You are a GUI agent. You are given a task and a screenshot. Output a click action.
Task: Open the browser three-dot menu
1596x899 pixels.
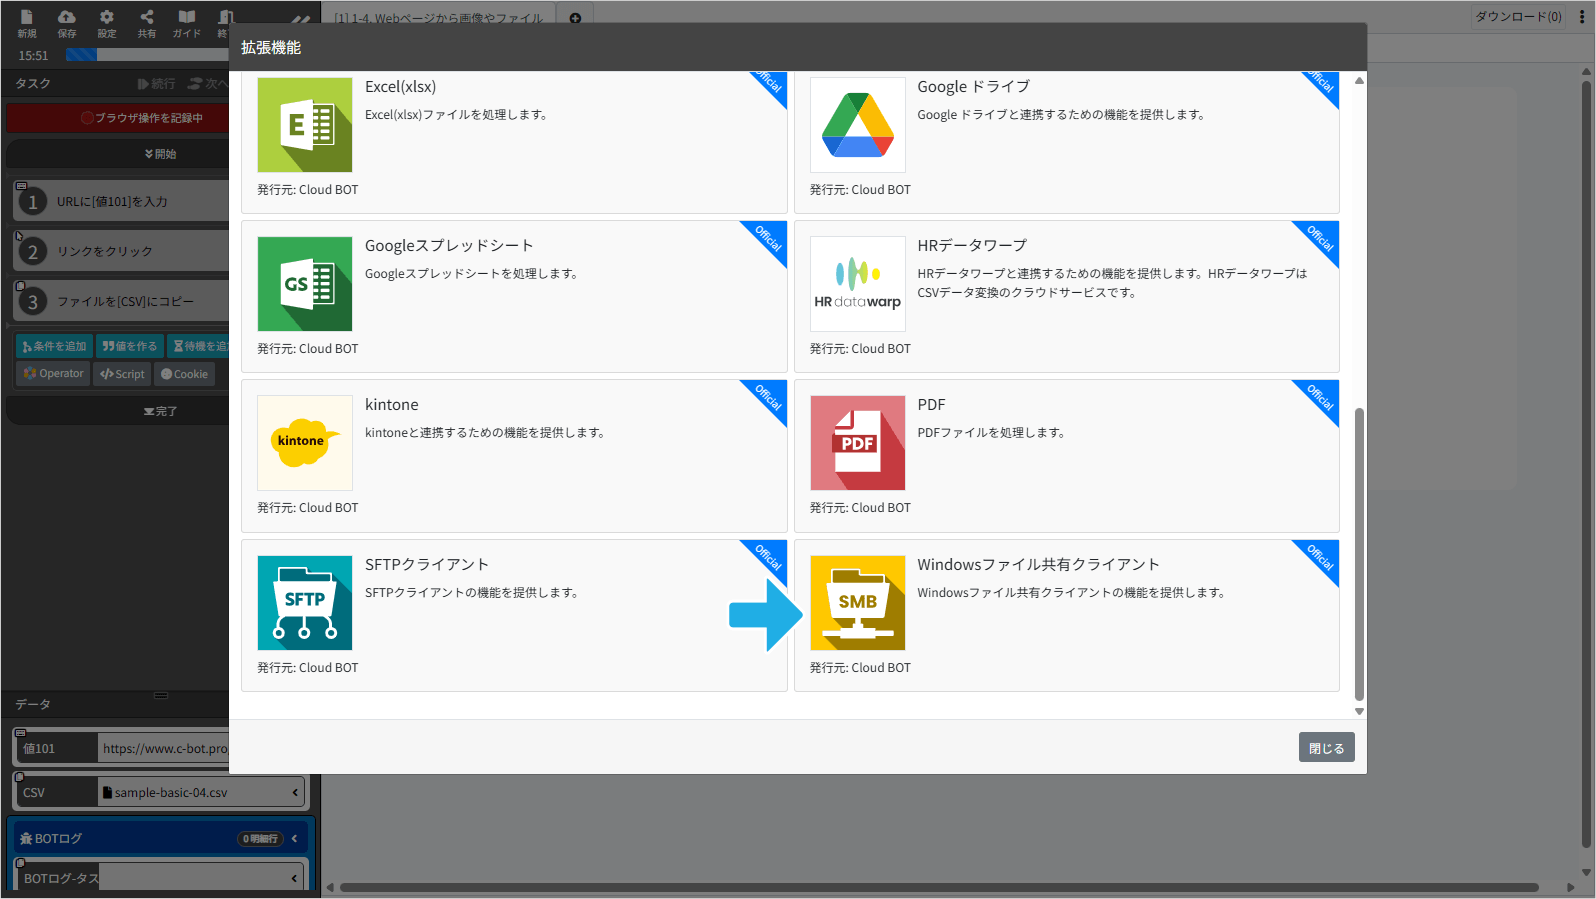(1581, 16)
